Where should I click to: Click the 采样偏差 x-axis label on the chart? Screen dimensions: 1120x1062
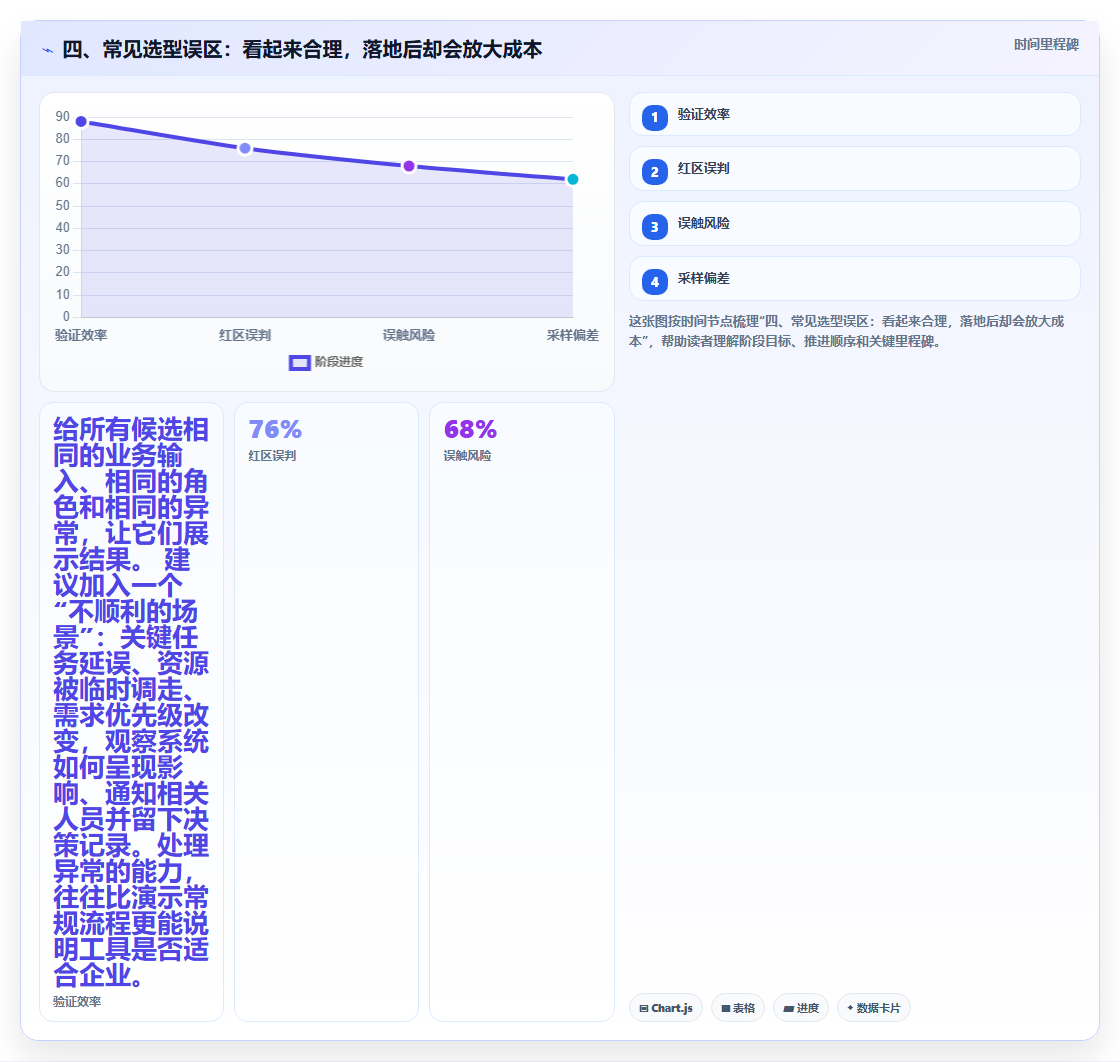pyautogui.click(x=573, y=335)
